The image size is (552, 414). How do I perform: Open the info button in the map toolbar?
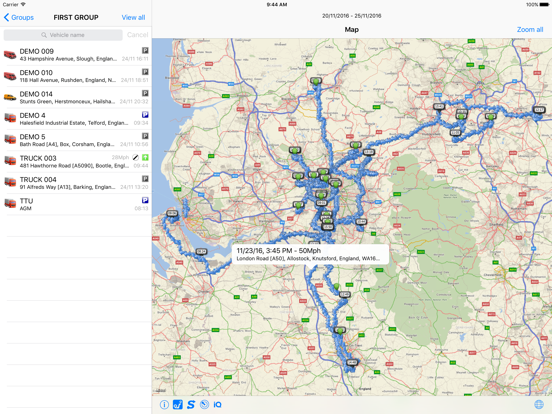[164, 404]
